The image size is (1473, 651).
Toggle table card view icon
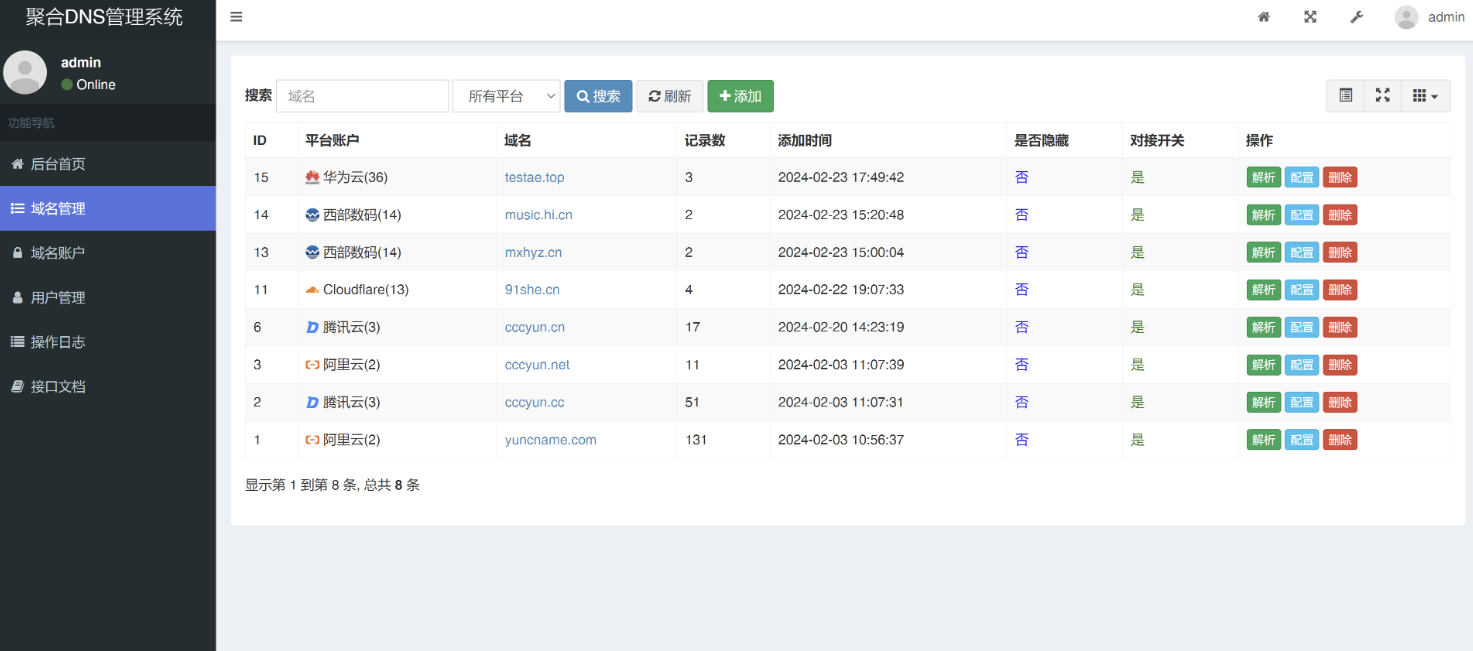[1345, 96]
